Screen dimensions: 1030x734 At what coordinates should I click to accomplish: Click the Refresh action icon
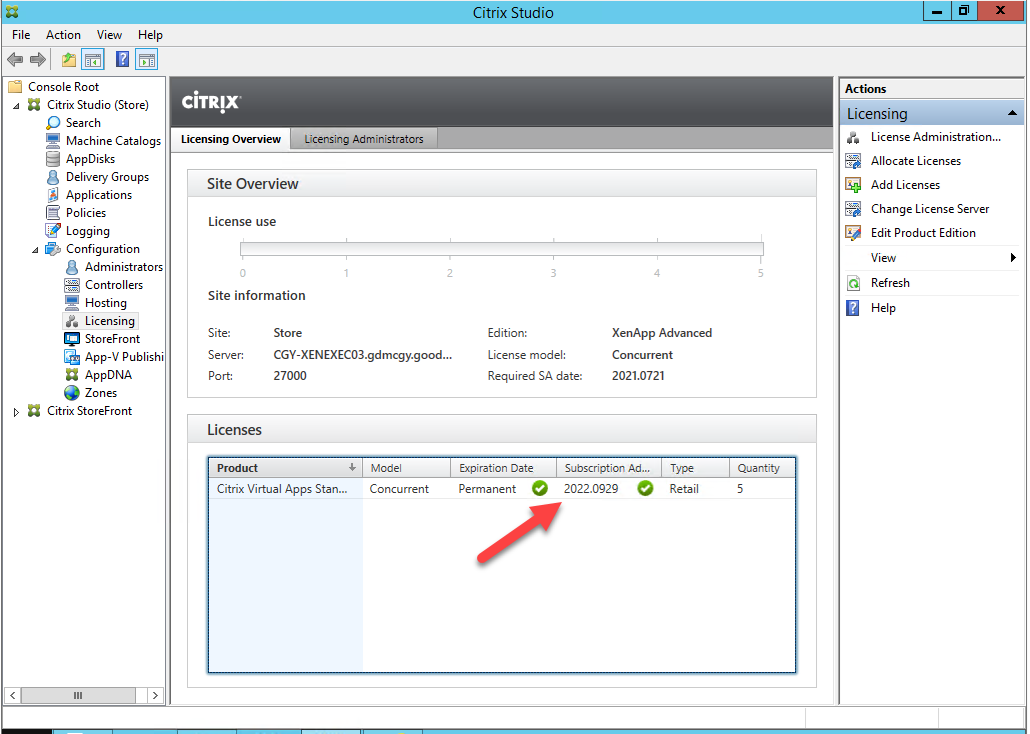coord(853,283)
